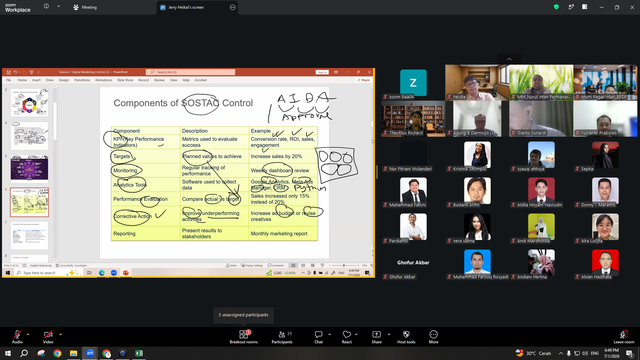Collapse the gallery with the up chevron
The width and height of the screenshot is (640, 360).
pos(509,59)
